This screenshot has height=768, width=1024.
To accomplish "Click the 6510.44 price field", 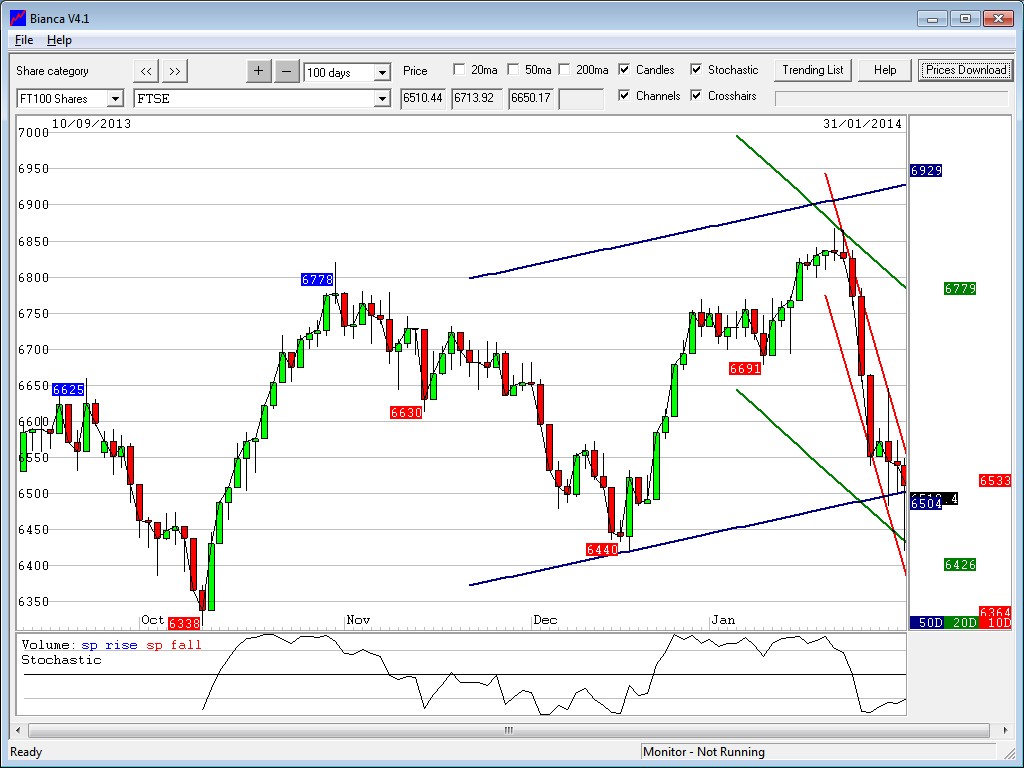I will (x=423, y=99).
